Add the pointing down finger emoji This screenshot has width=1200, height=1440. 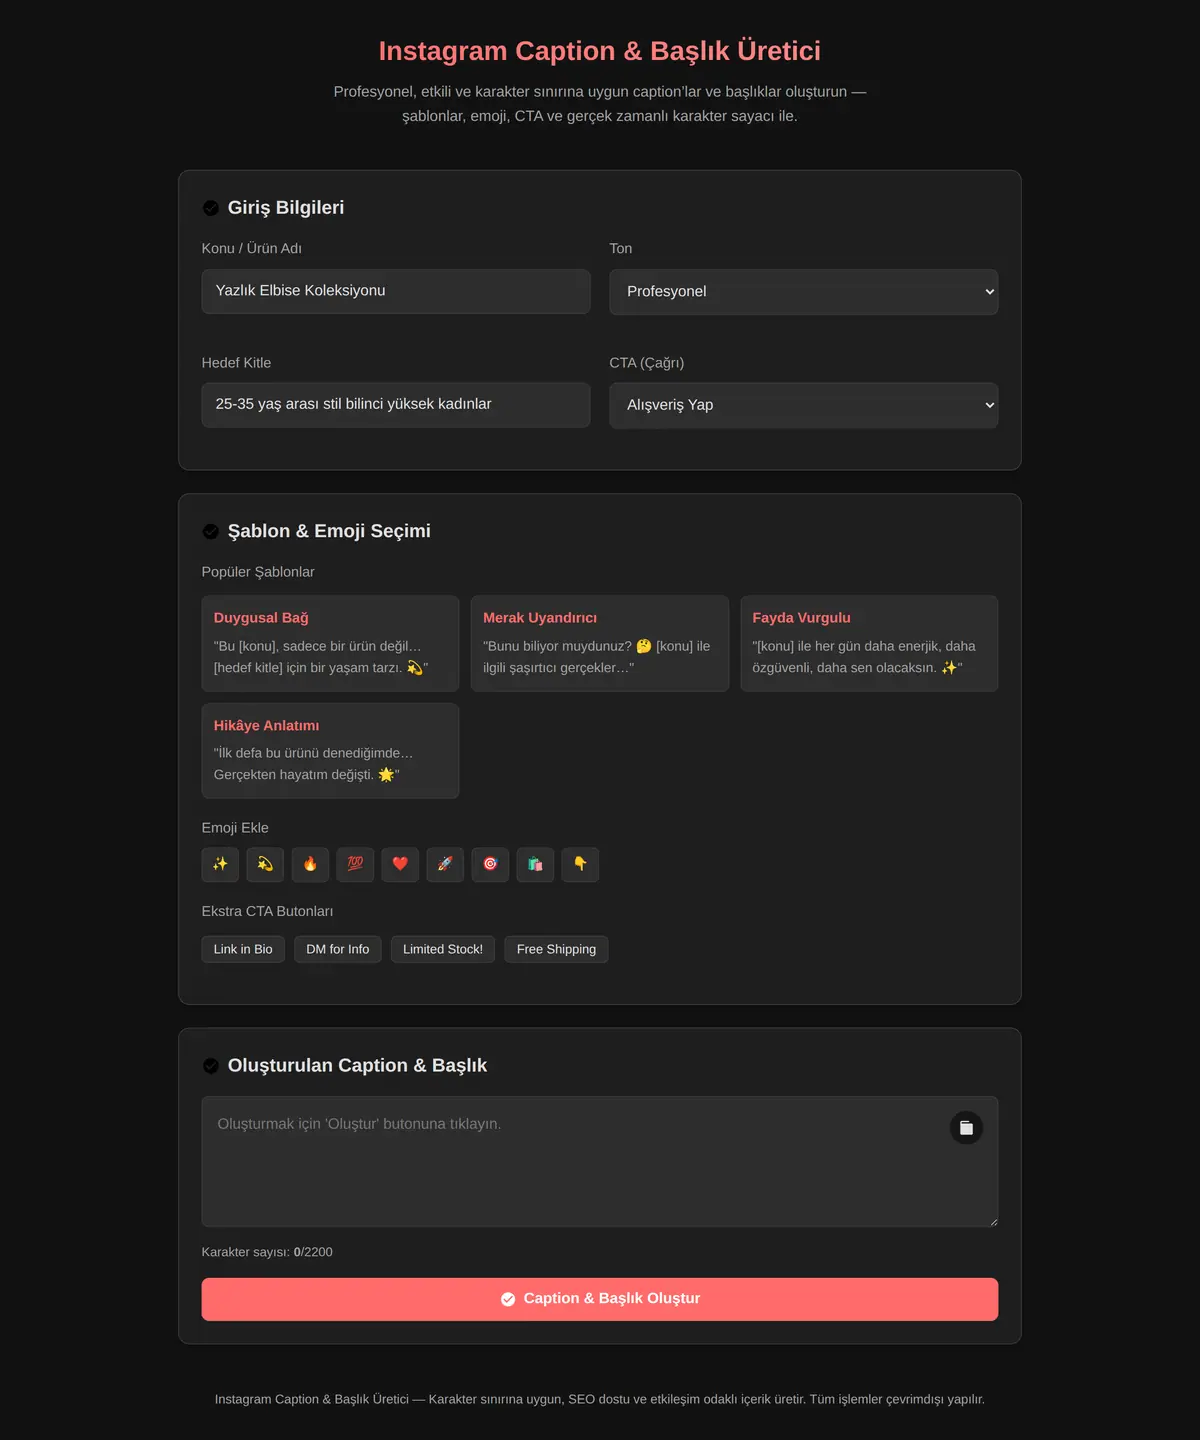[x=580, y=864]
